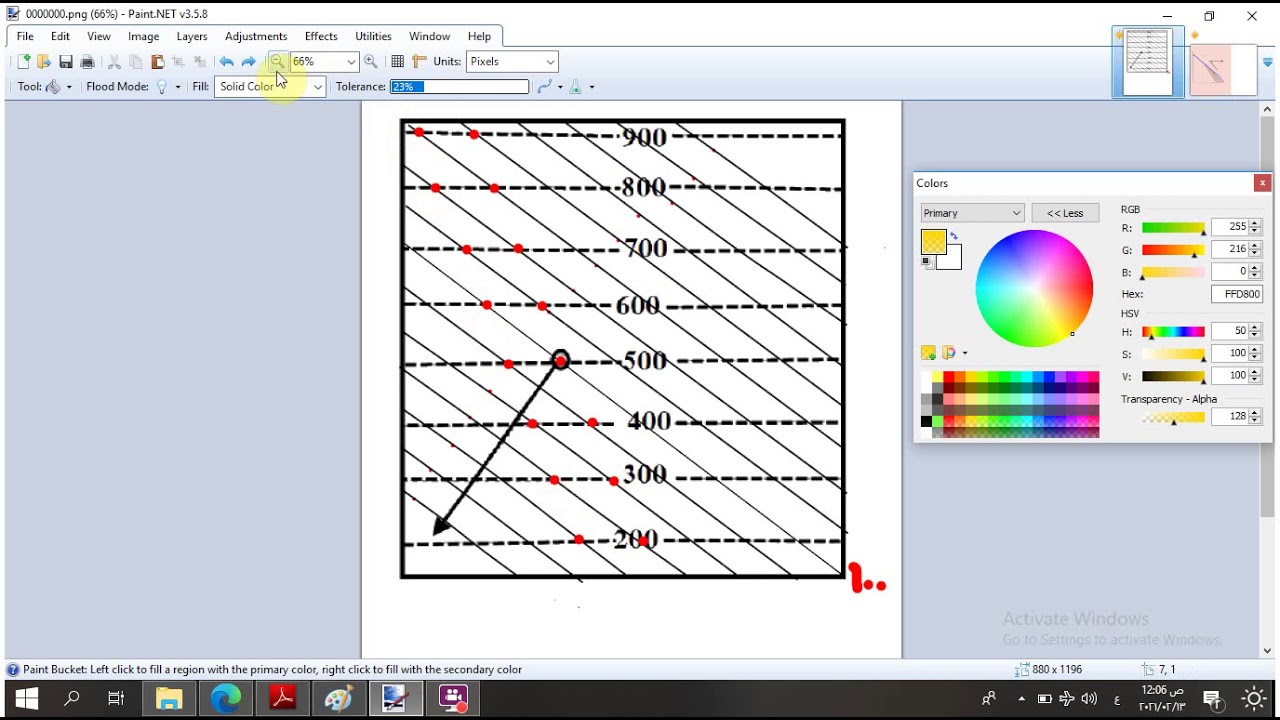The width and height of the screenshot is (1280, 720).
Task: Toggle the pixel grid icon
Action: click(397, 62)
